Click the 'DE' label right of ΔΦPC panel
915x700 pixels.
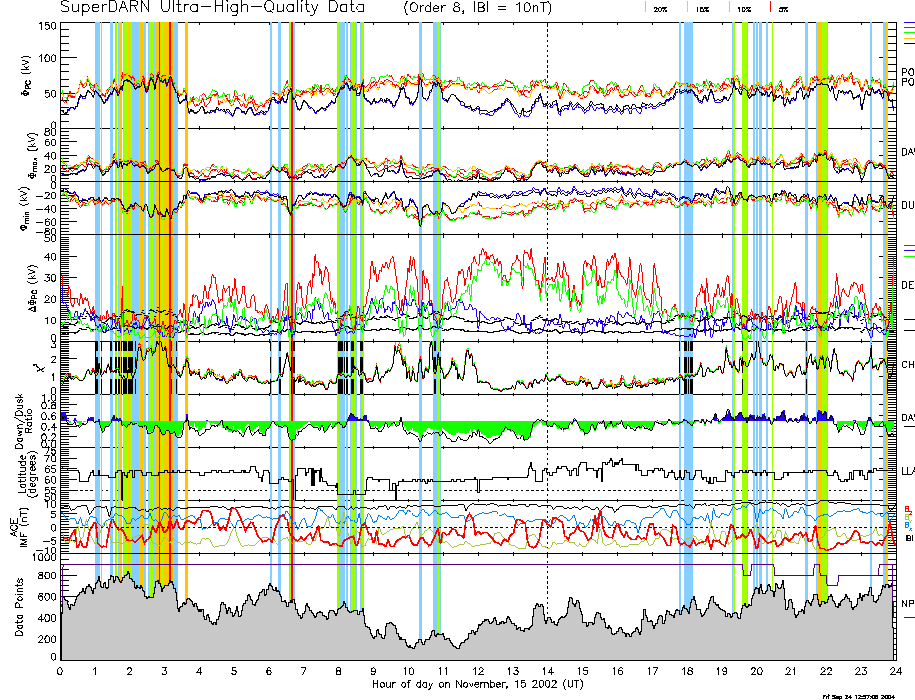click(908, 285)
